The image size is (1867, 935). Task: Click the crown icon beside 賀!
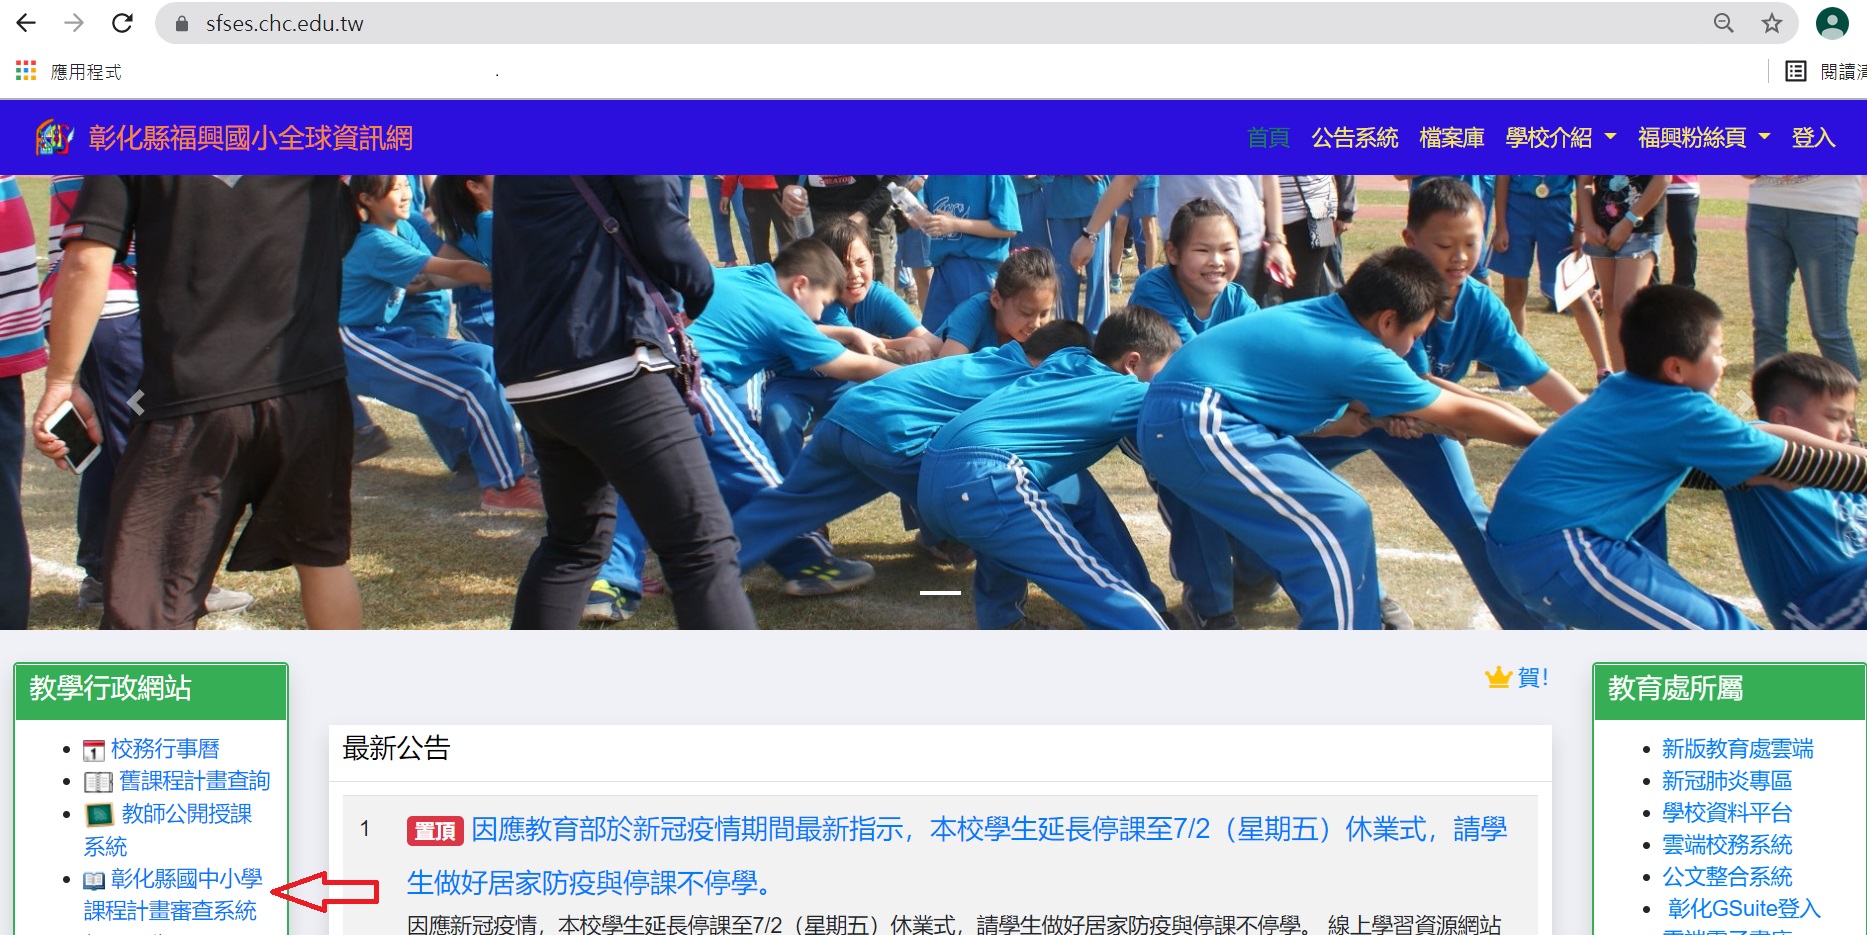pyautogui.click(x=1498, y=678)
